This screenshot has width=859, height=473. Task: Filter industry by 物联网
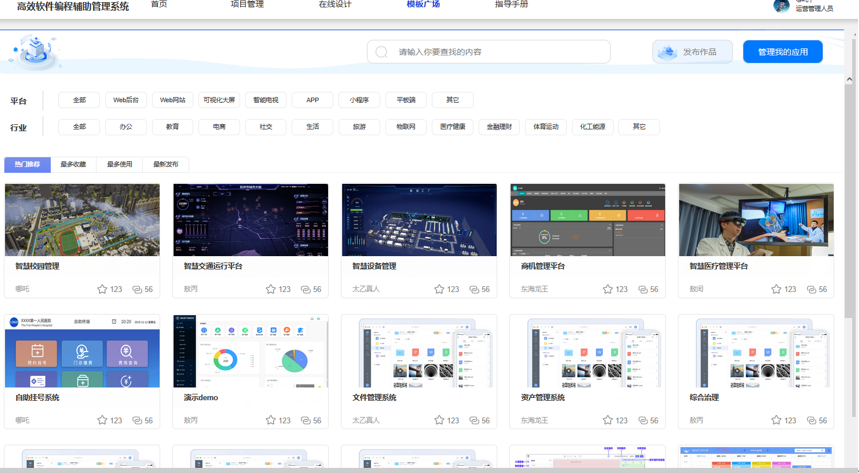click(406, 127)
